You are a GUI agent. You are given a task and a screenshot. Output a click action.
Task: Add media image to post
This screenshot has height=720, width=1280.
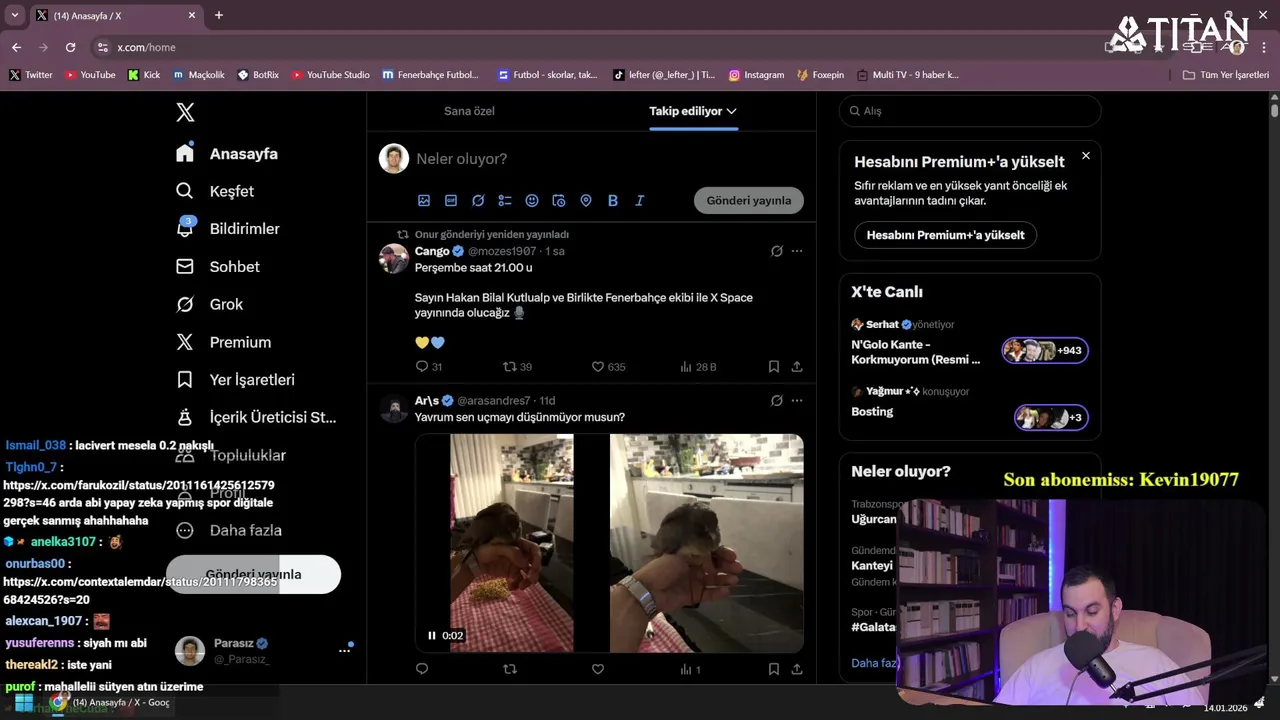[424, 201]
